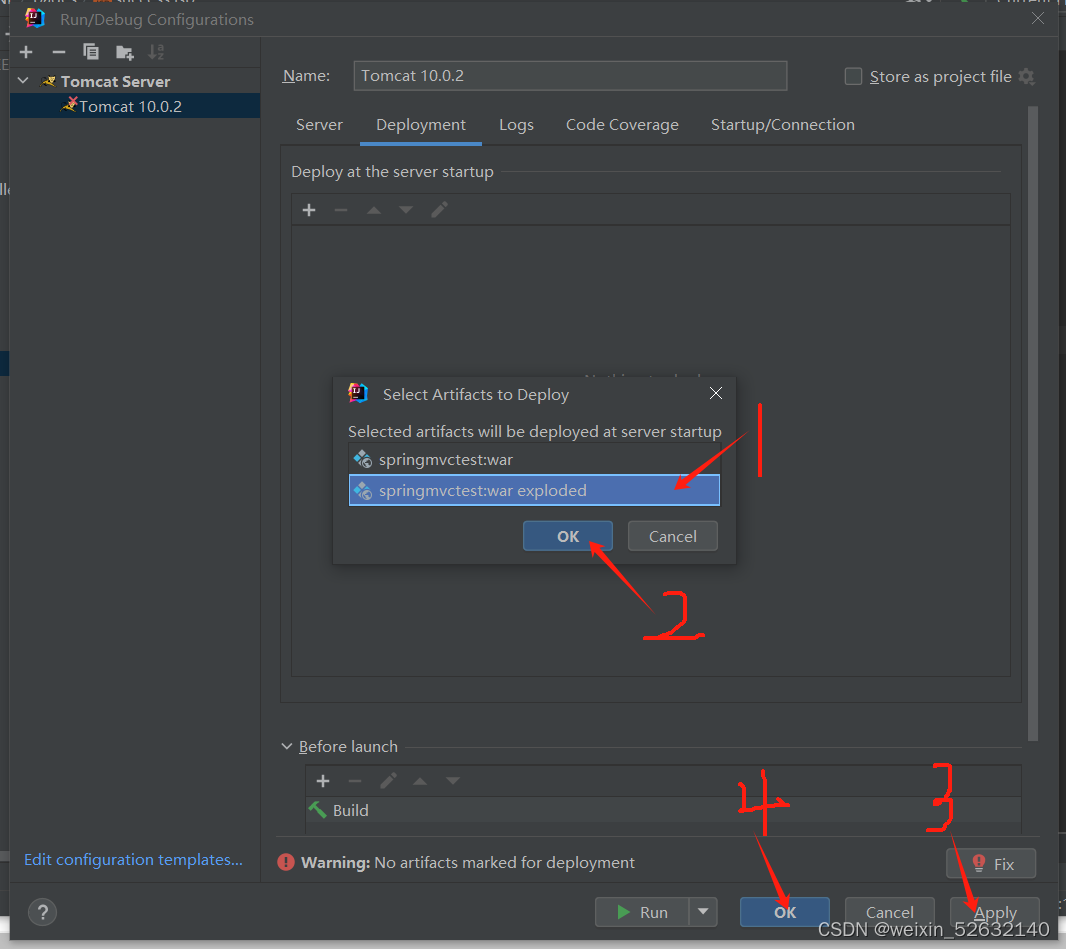This screenshot has width=1066, height=949.
Task: Collapse the Tomcat Server tree node
Action: [23, 81]
